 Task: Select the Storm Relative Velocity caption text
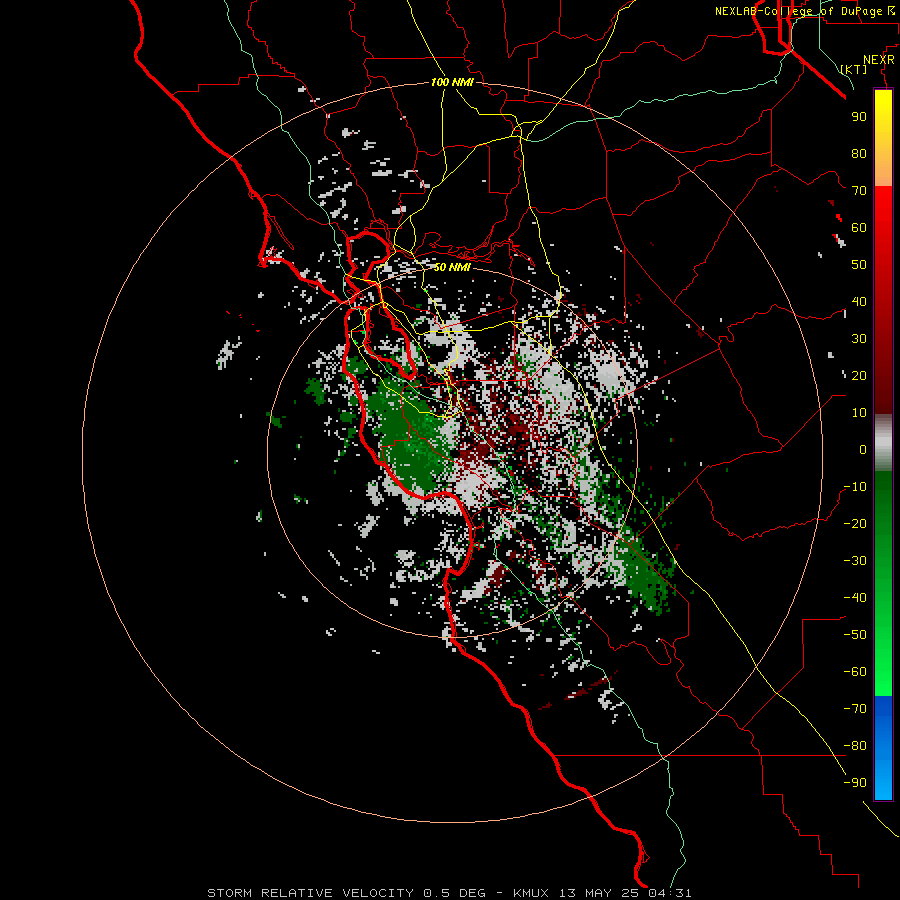[449, 893]
